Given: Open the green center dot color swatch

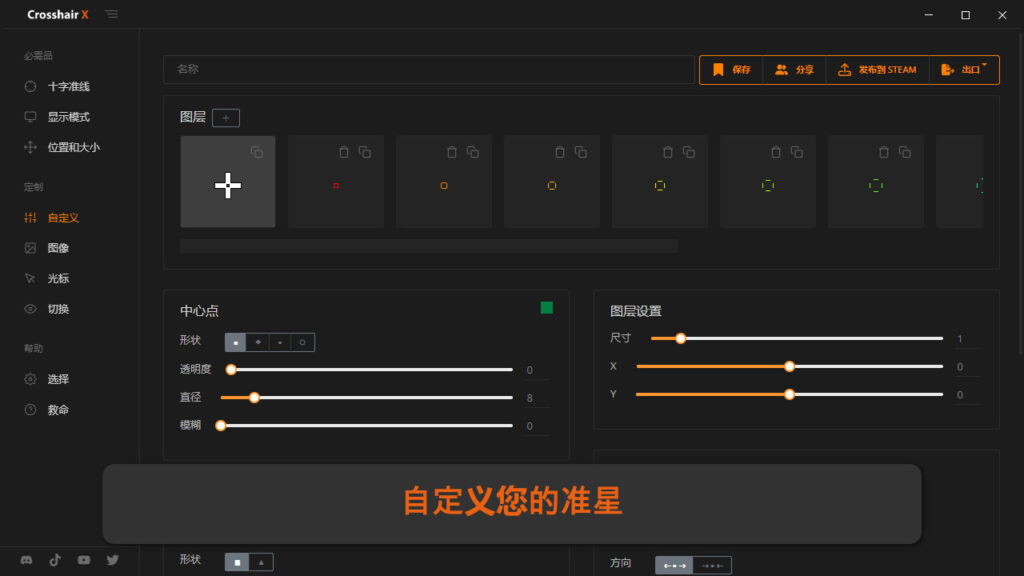Looking at the screenshot, I should [547, 308].
